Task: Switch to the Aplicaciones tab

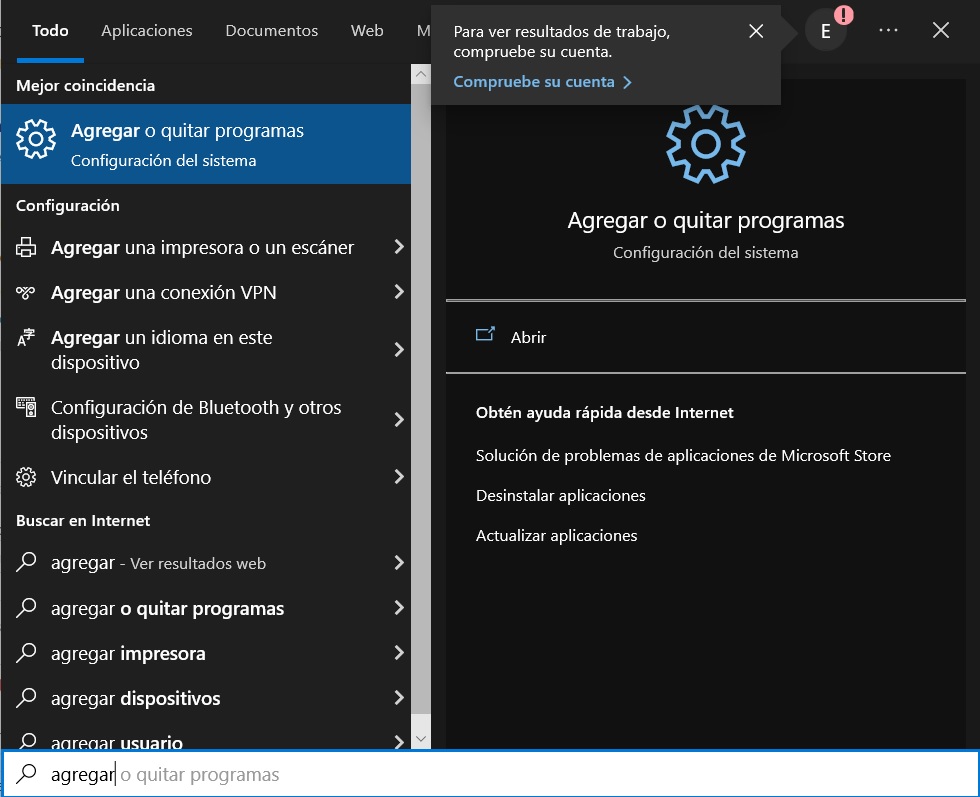Action: coord(147,31)
